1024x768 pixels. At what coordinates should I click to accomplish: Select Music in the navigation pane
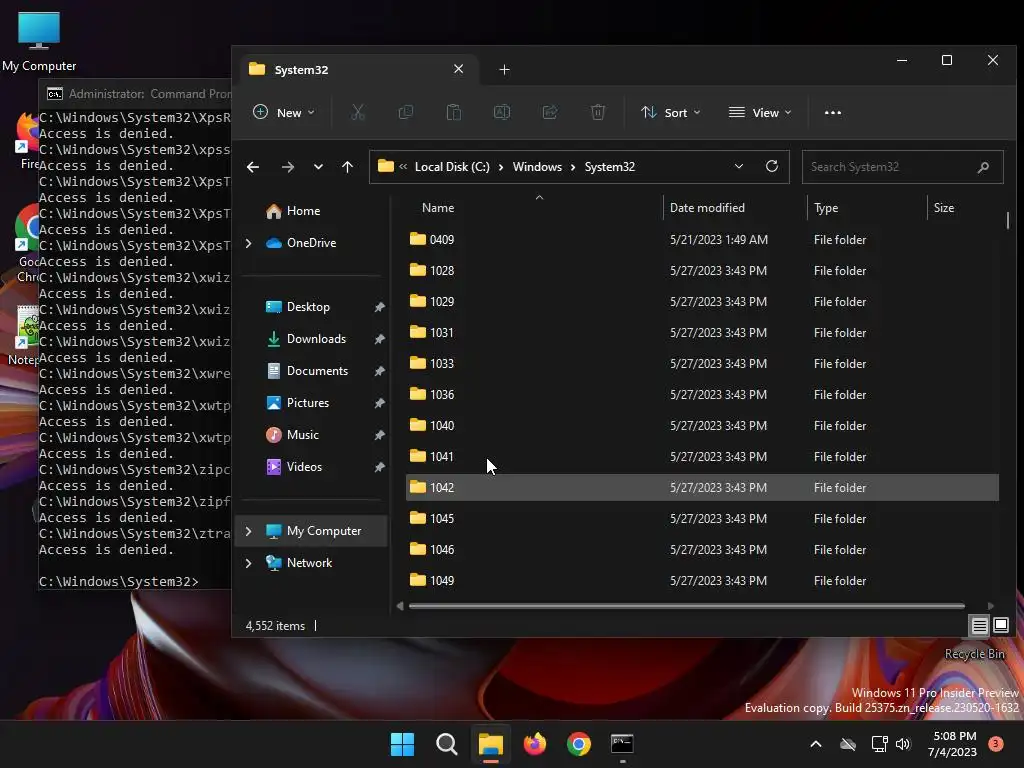(x=312, y=435)
